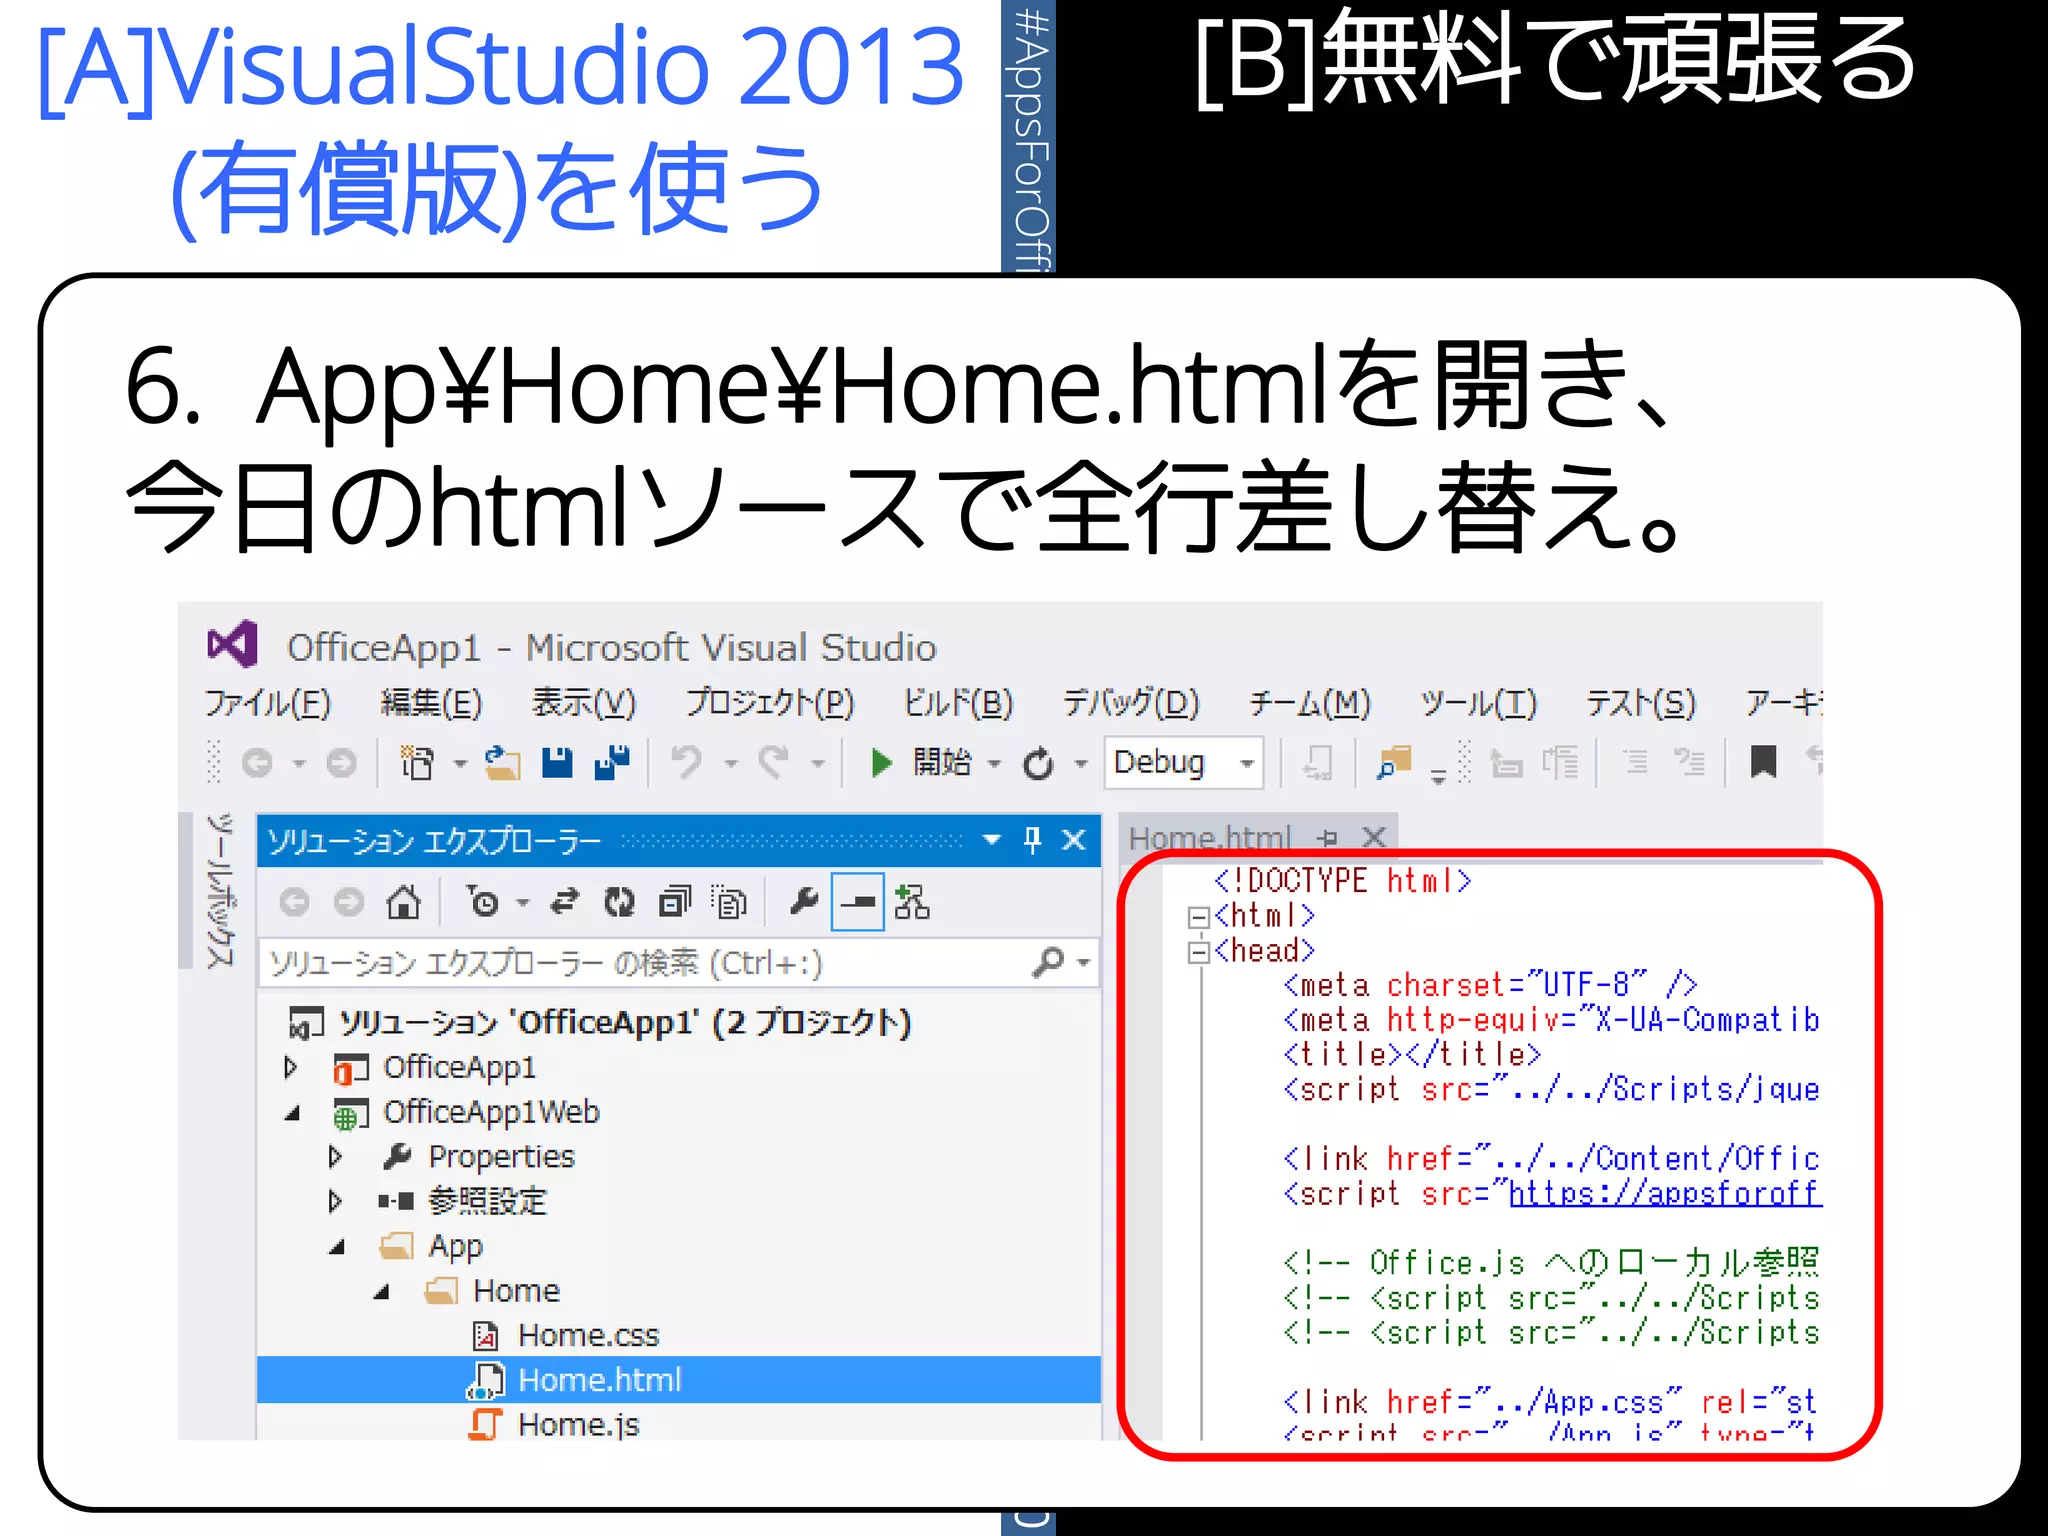Toggle preview selected items button
The height and width of the screenshot is (1536, 2048).
[x=858, y=903]
